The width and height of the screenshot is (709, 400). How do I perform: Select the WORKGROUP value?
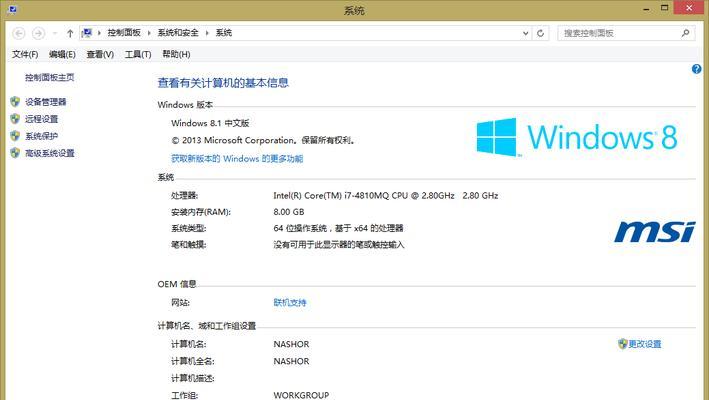coord(301,395)
